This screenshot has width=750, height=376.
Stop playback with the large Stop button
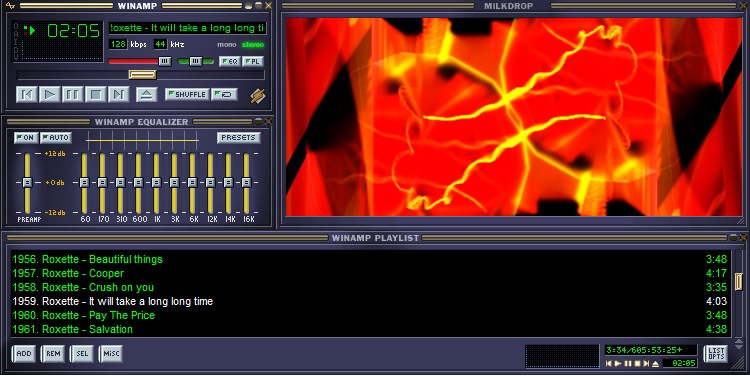pos(96,94)
